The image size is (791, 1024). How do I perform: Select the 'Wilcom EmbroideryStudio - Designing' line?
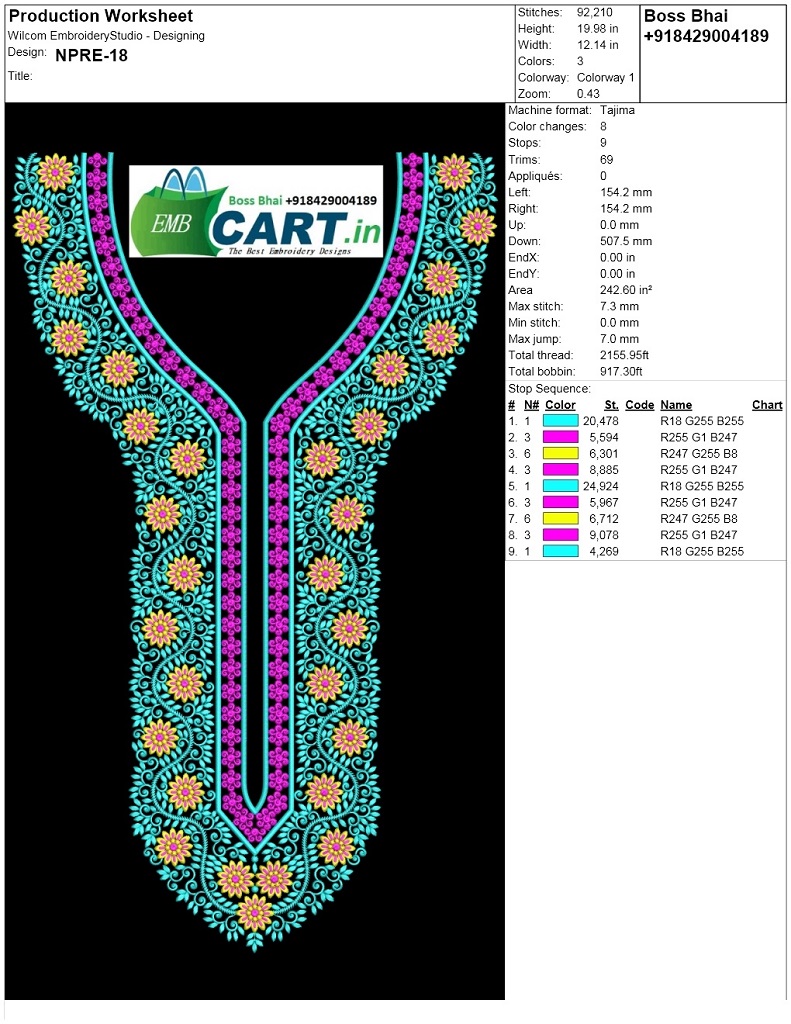106,36
